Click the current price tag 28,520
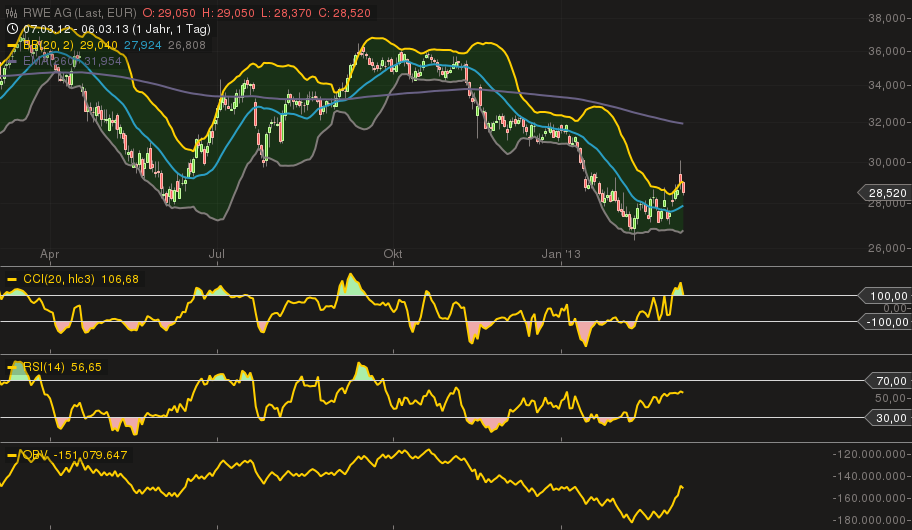 pos(884,193)
